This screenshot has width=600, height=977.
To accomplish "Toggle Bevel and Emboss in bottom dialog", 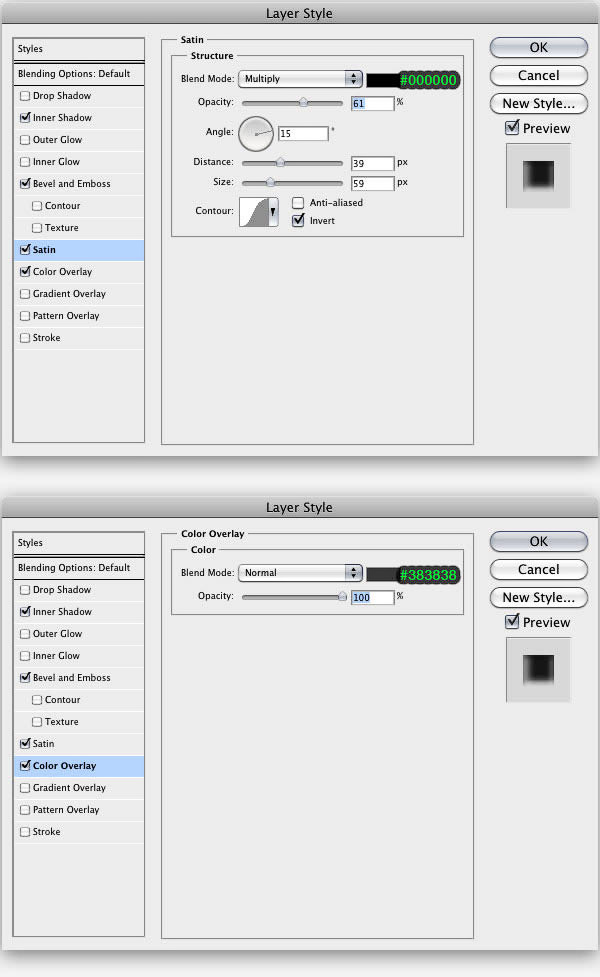I will [25, 678].
